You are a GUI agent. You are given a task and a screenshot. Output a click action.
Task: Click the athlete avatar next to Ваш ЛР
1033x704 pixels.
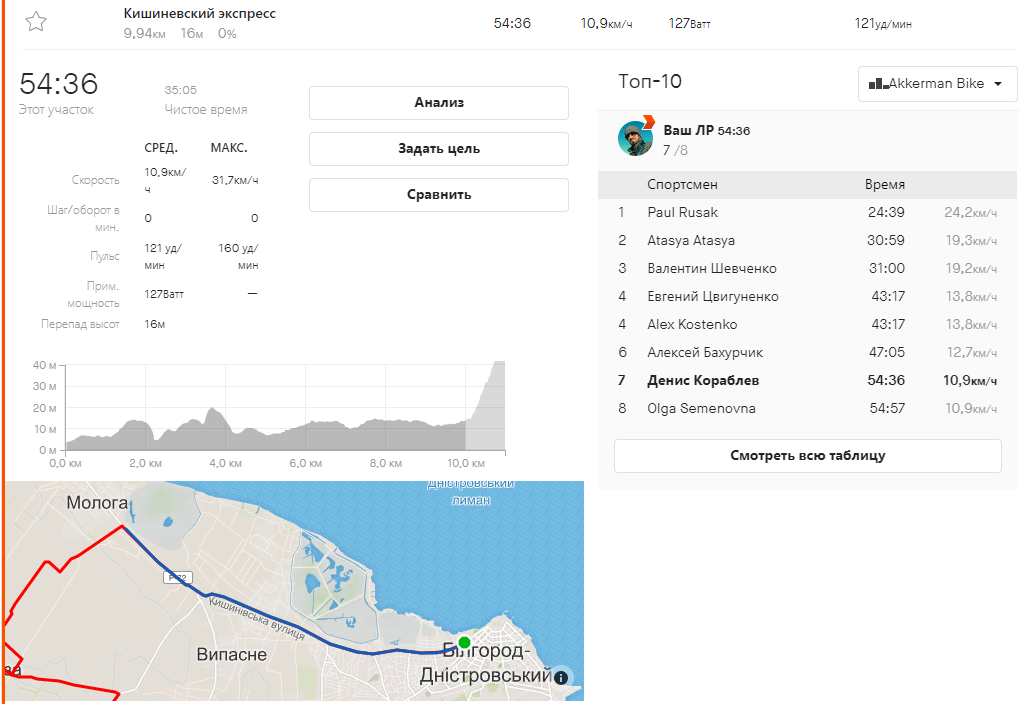(635, 139)
